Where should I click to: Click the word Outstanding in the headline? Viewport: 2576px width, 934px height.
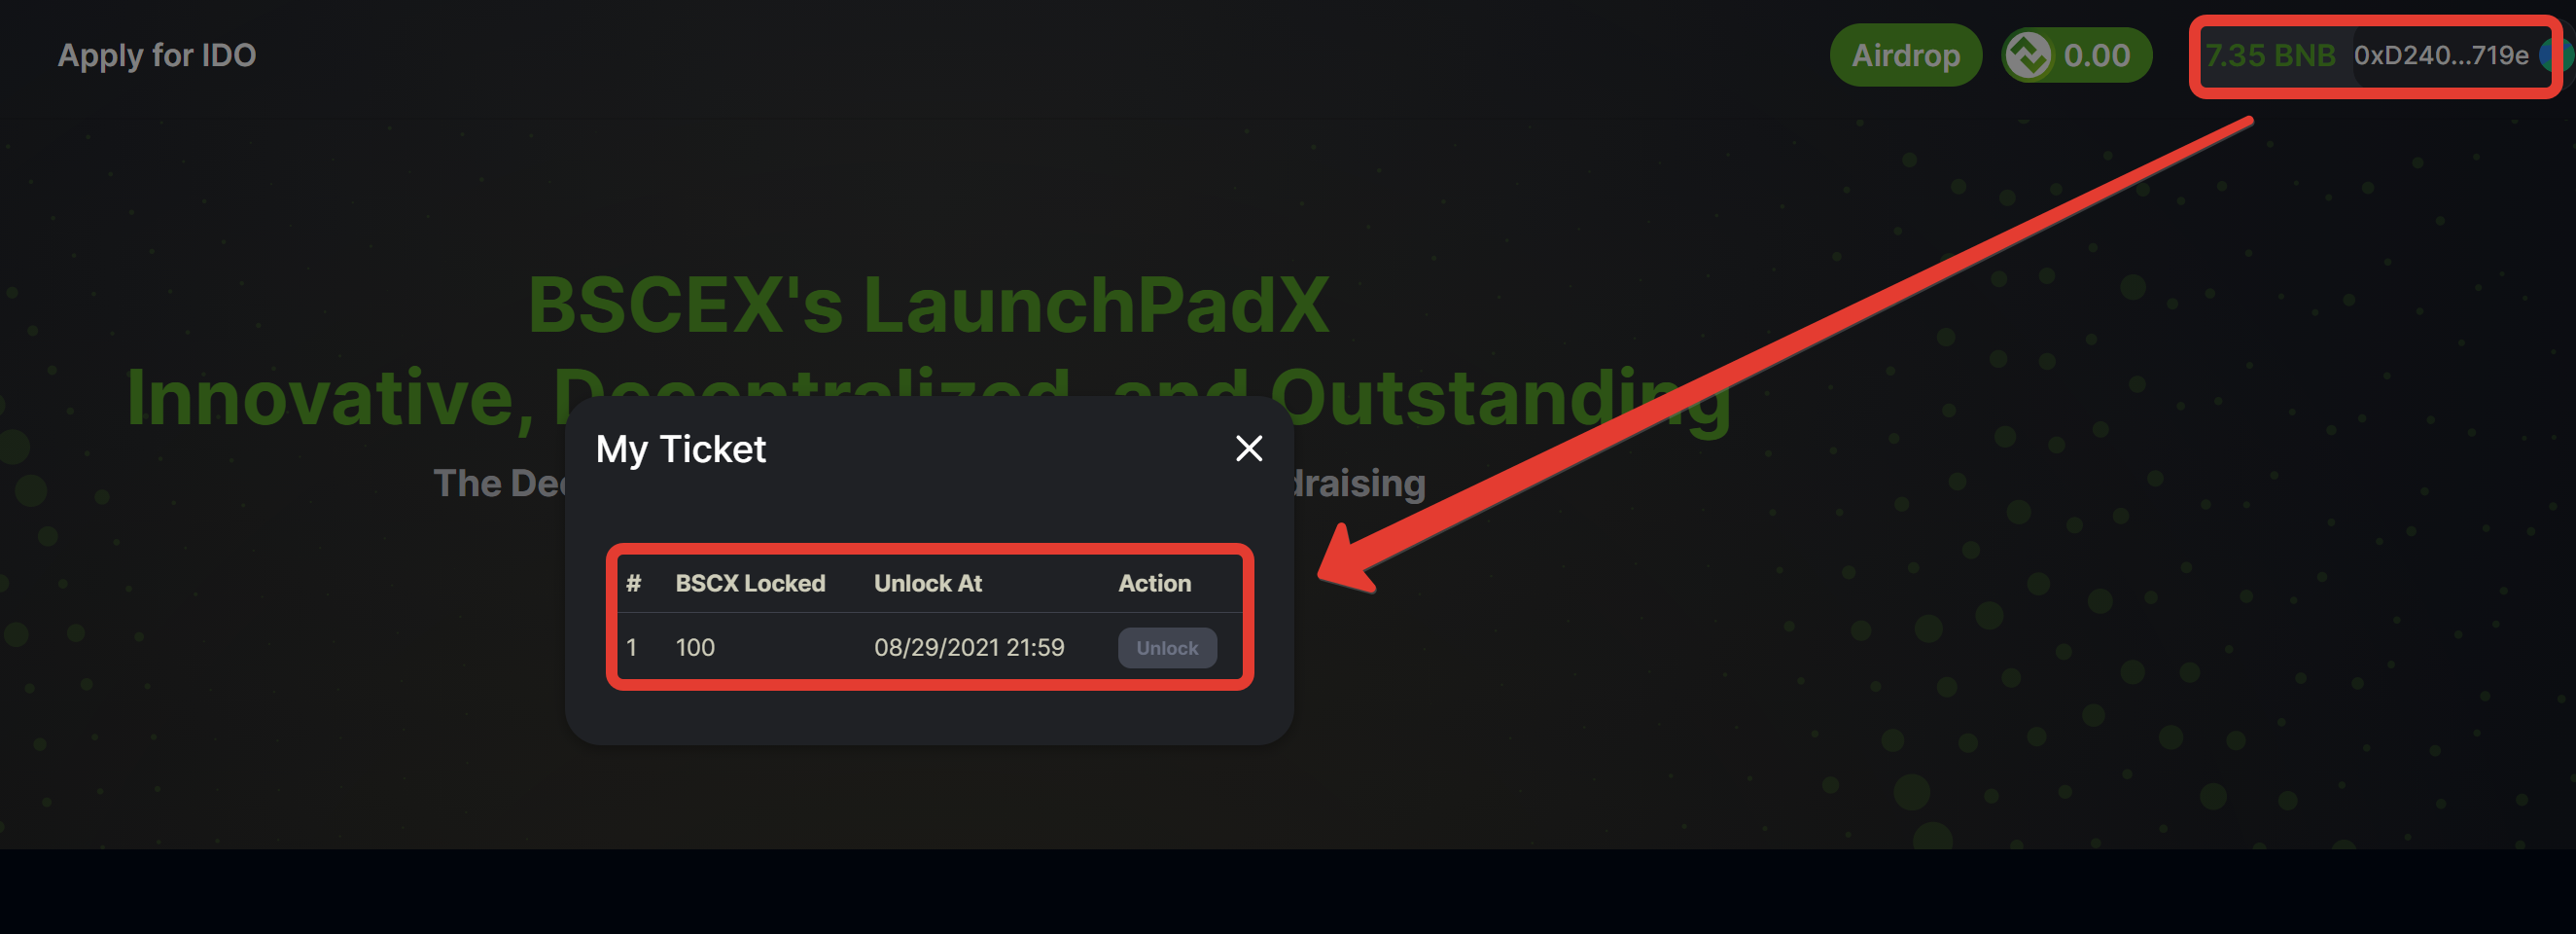click(x=1499, y=398)
